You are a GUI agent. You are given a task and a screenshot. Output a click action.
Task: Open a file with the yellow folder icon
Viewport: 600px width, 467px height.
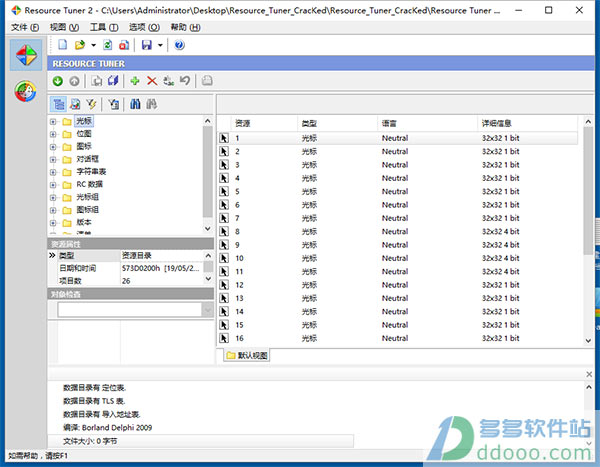[80, 45]
